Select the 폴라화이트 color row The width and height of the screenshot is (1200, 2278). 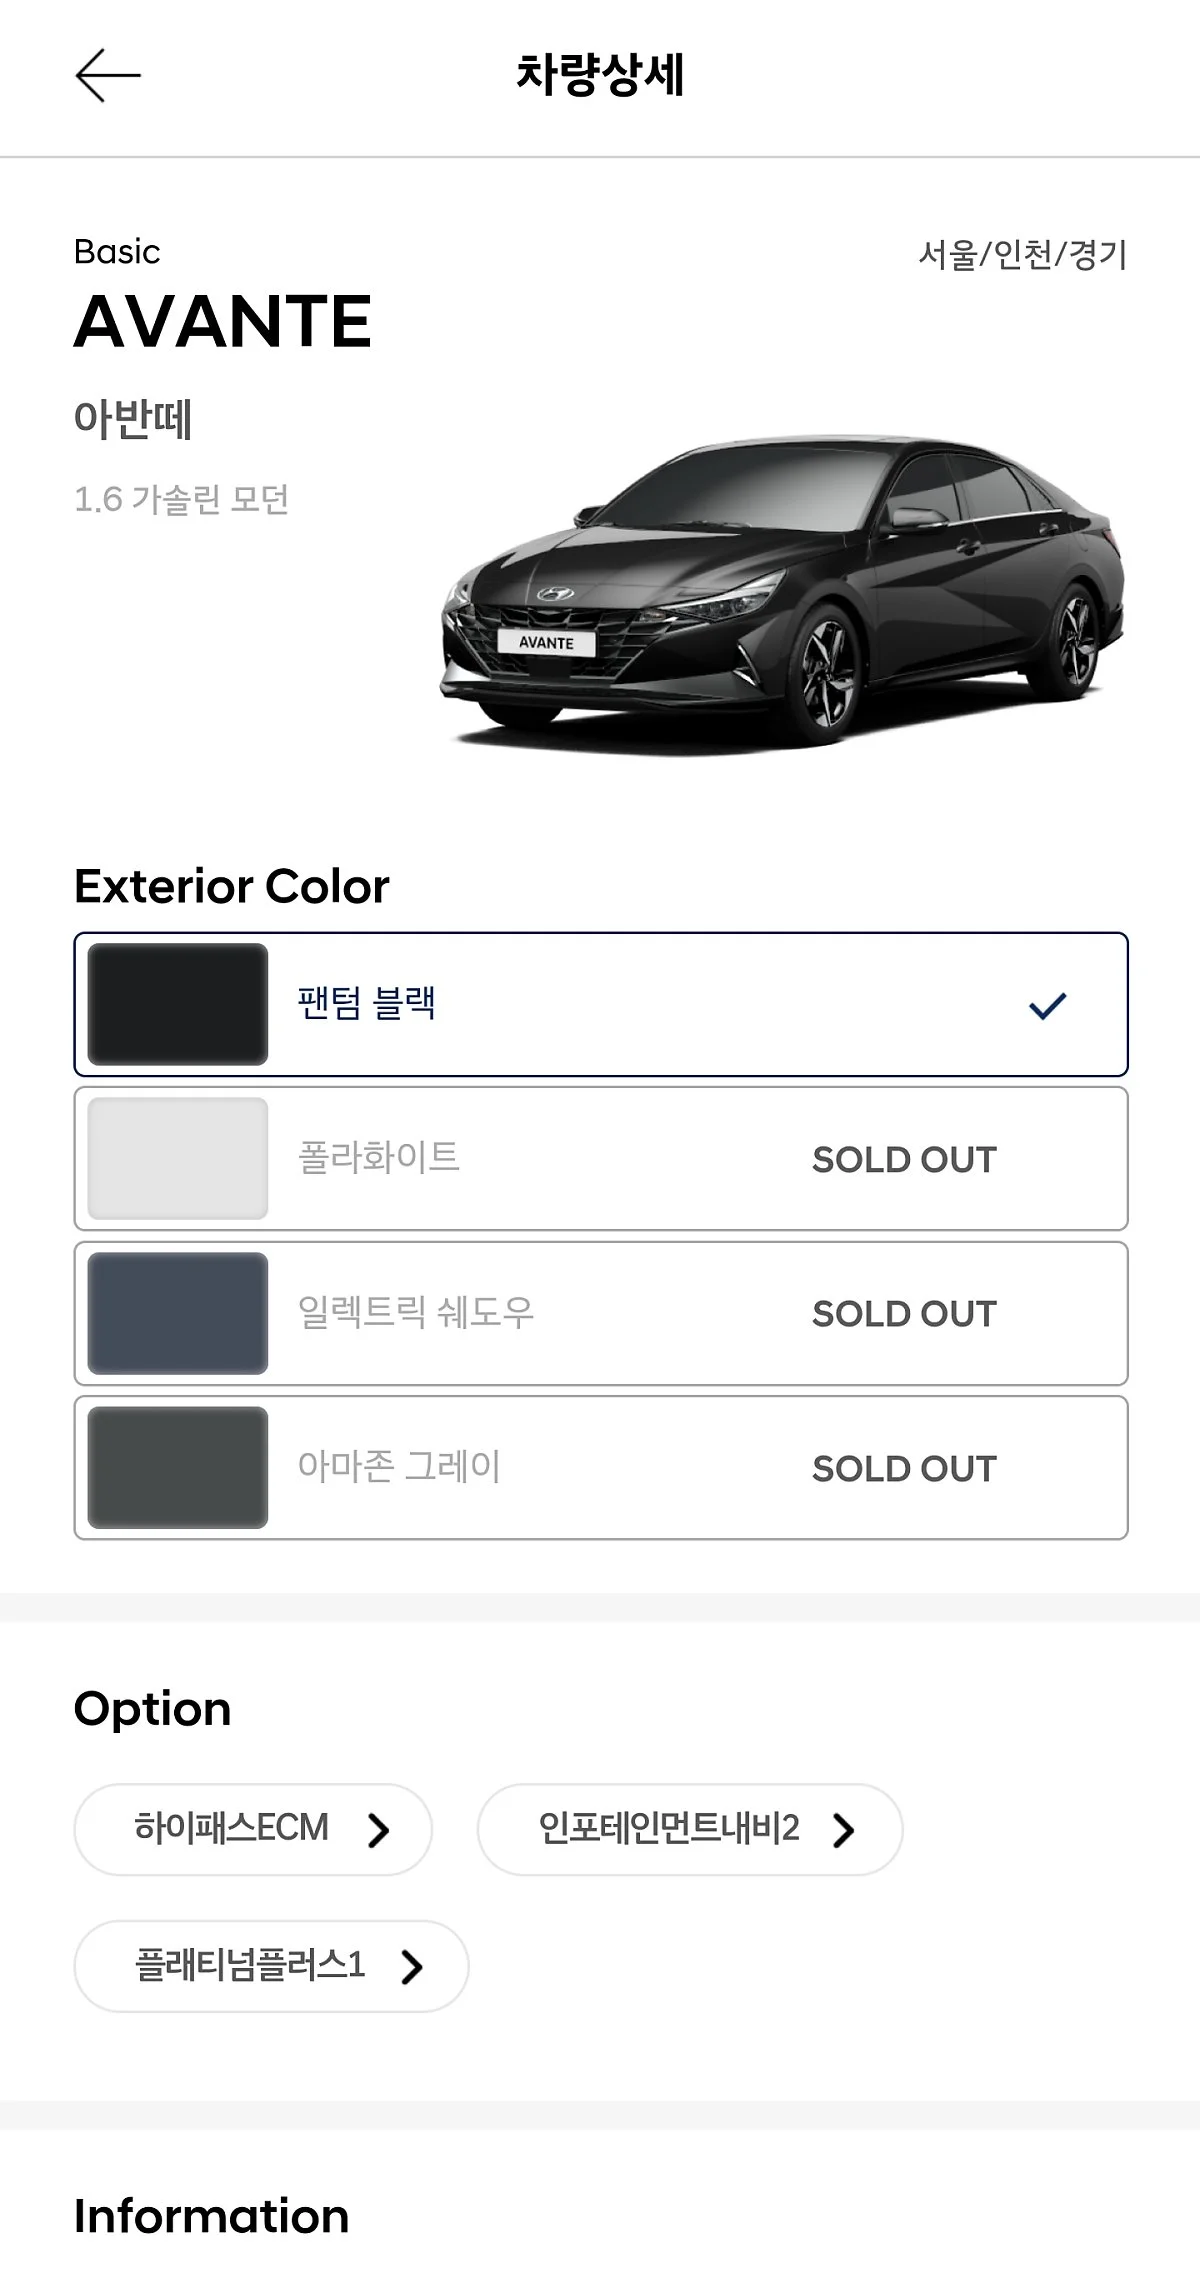[x=601, y=1159]
